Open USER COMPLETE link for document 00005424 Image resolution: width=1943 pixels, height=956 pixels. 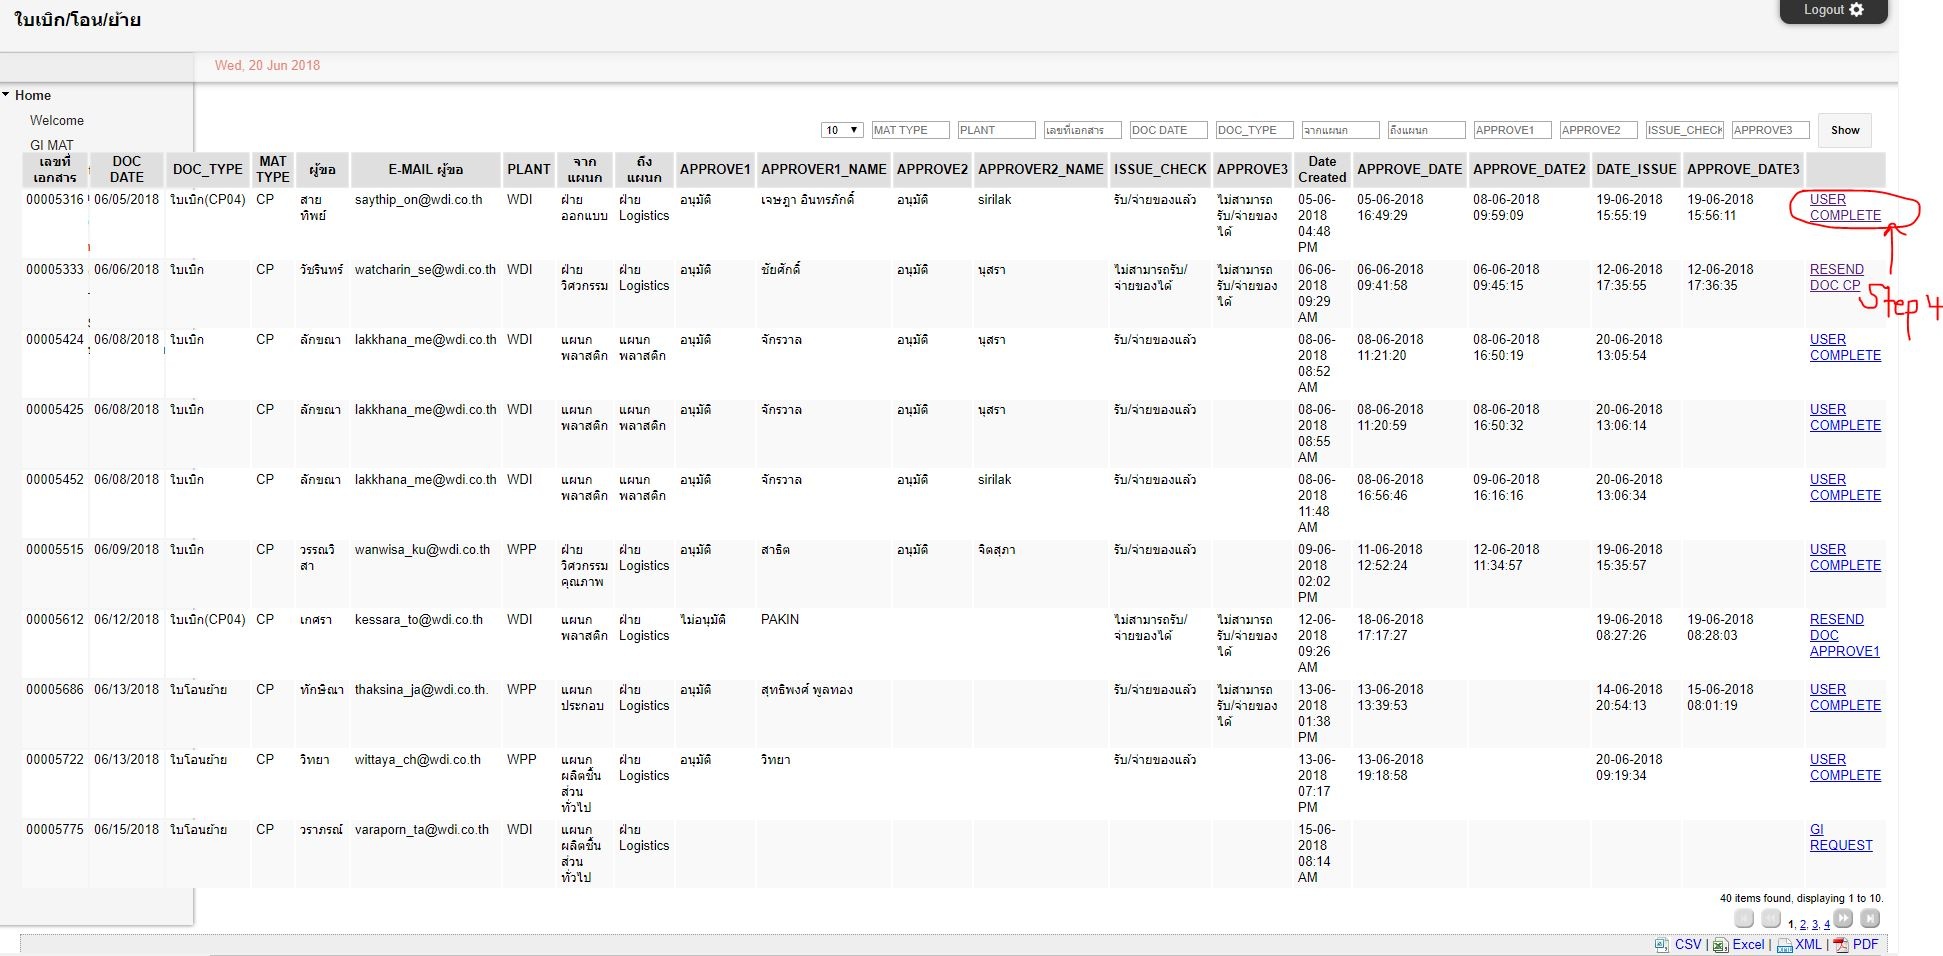pyautogui.click(x=1845, y=347)
